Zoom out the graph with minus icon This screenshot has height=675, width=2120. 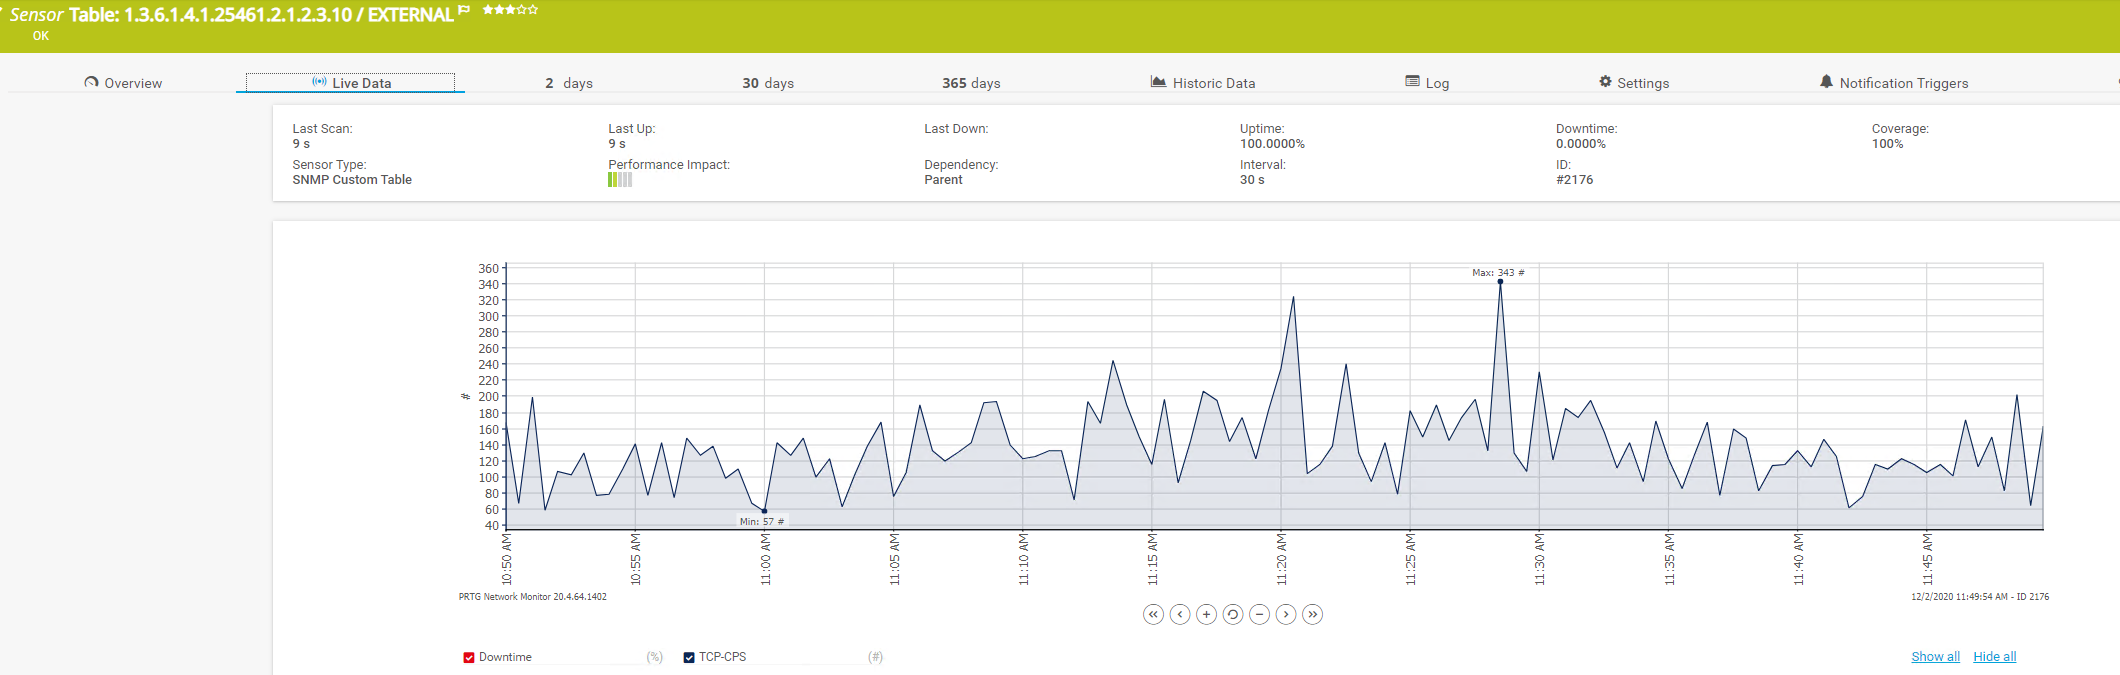(1260, 614)
